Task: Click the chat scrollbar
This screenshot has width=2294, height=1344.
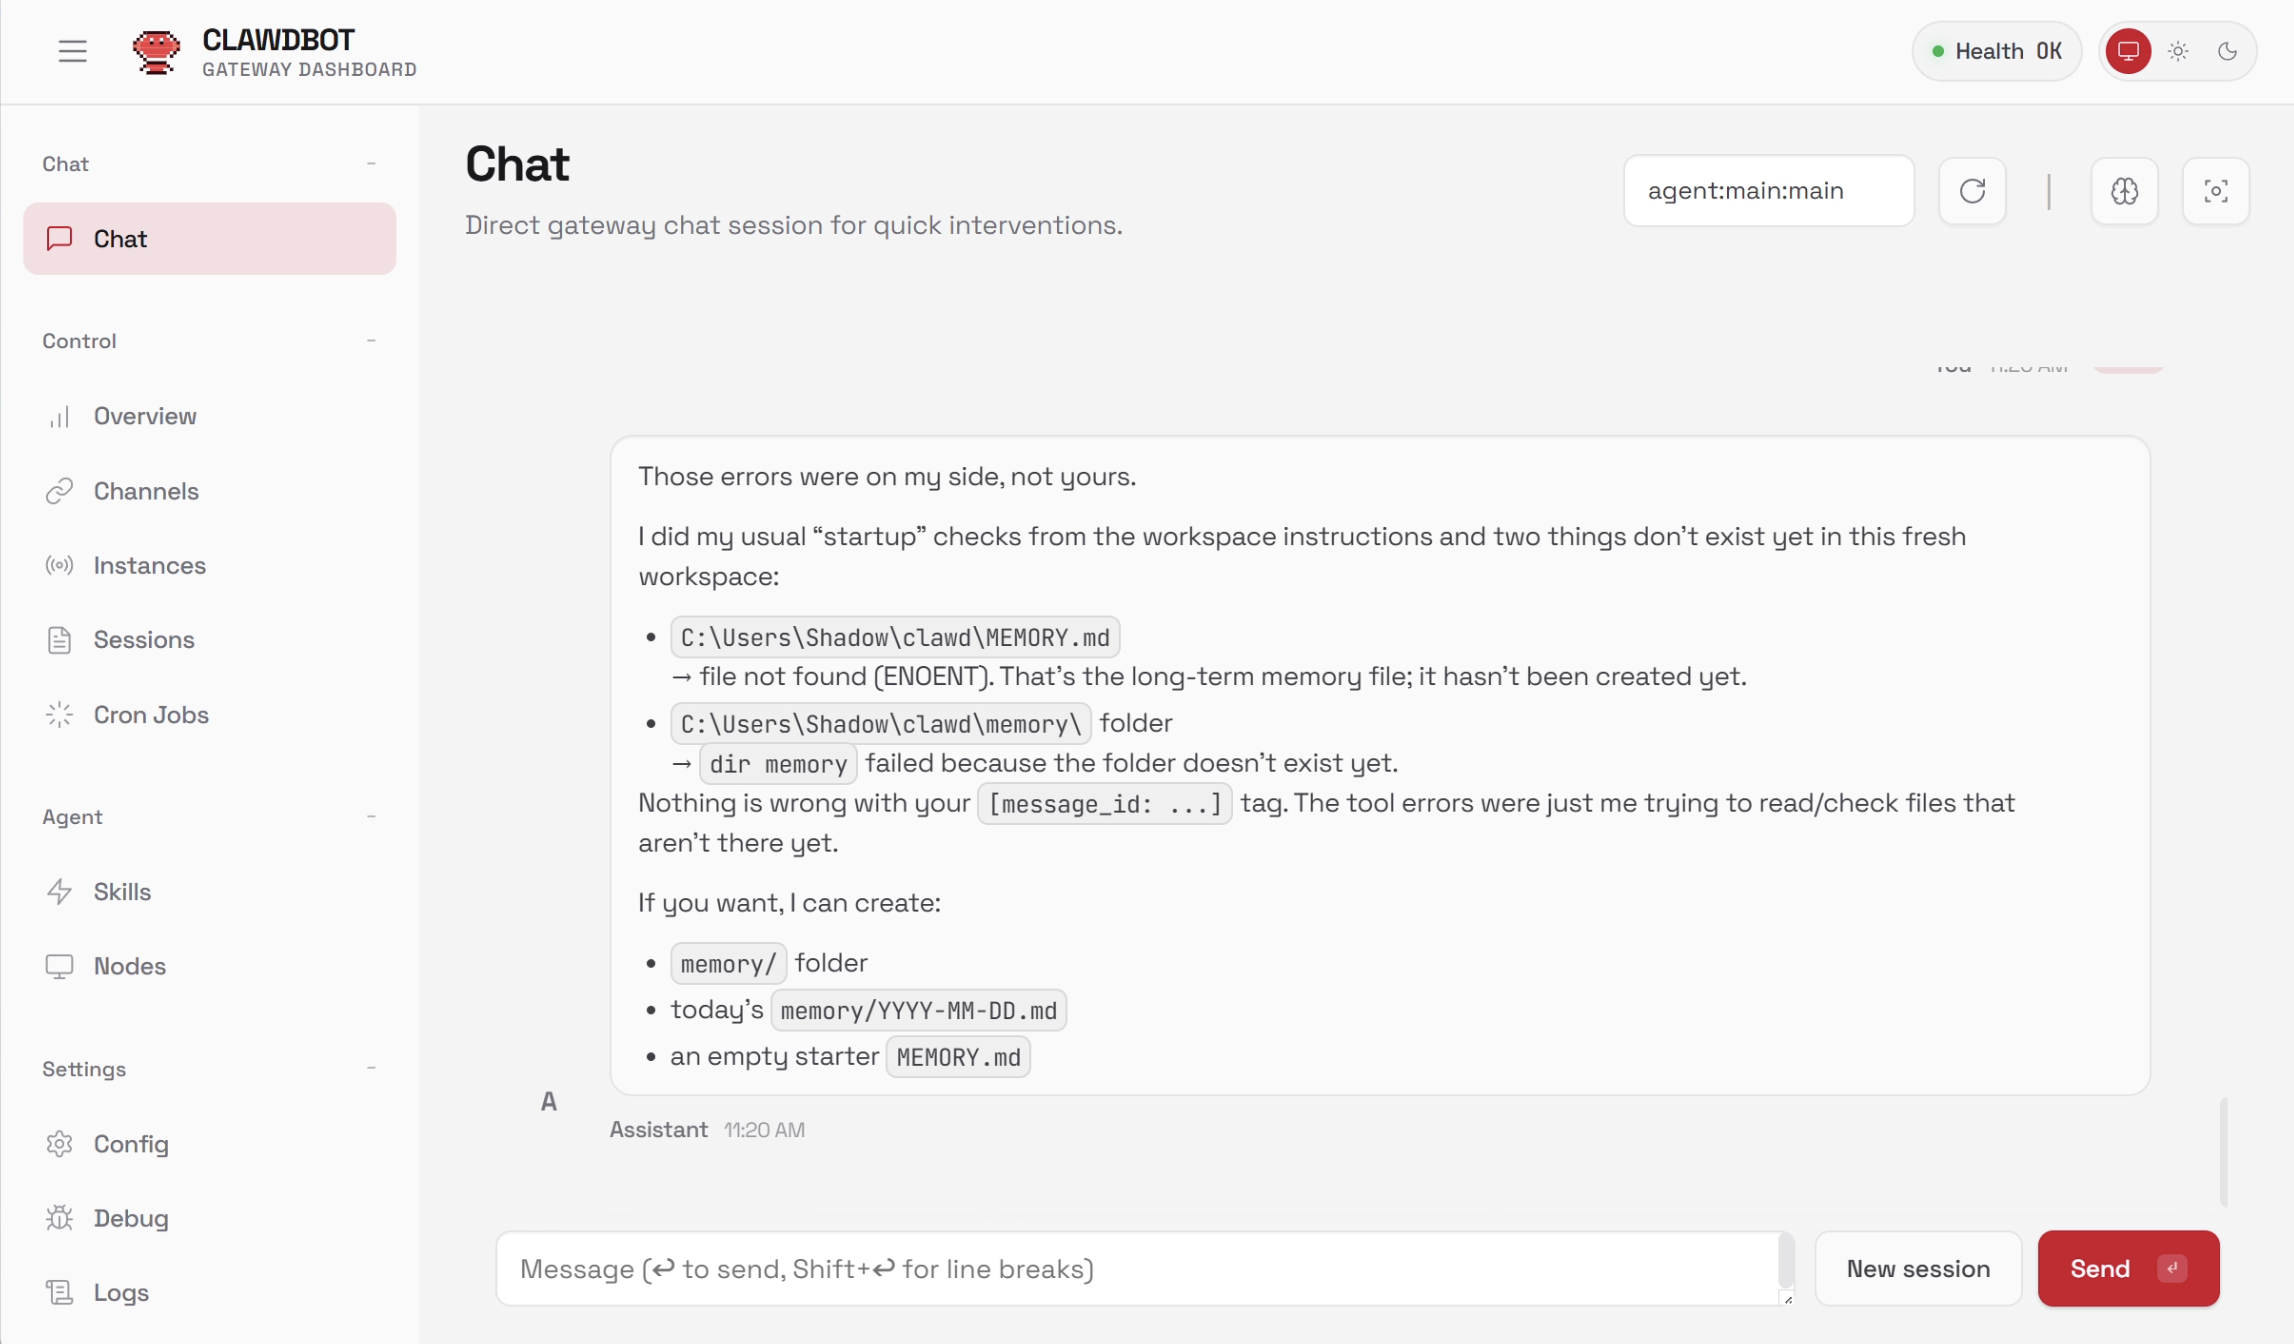Action: [x=2223, y=1152]
